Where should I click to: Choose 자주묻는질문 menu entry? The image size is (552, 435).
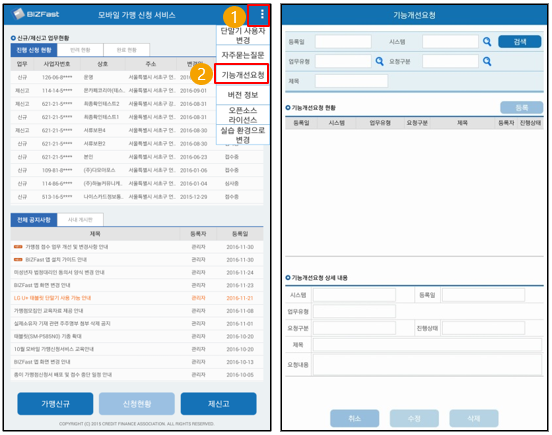point(243,55)
